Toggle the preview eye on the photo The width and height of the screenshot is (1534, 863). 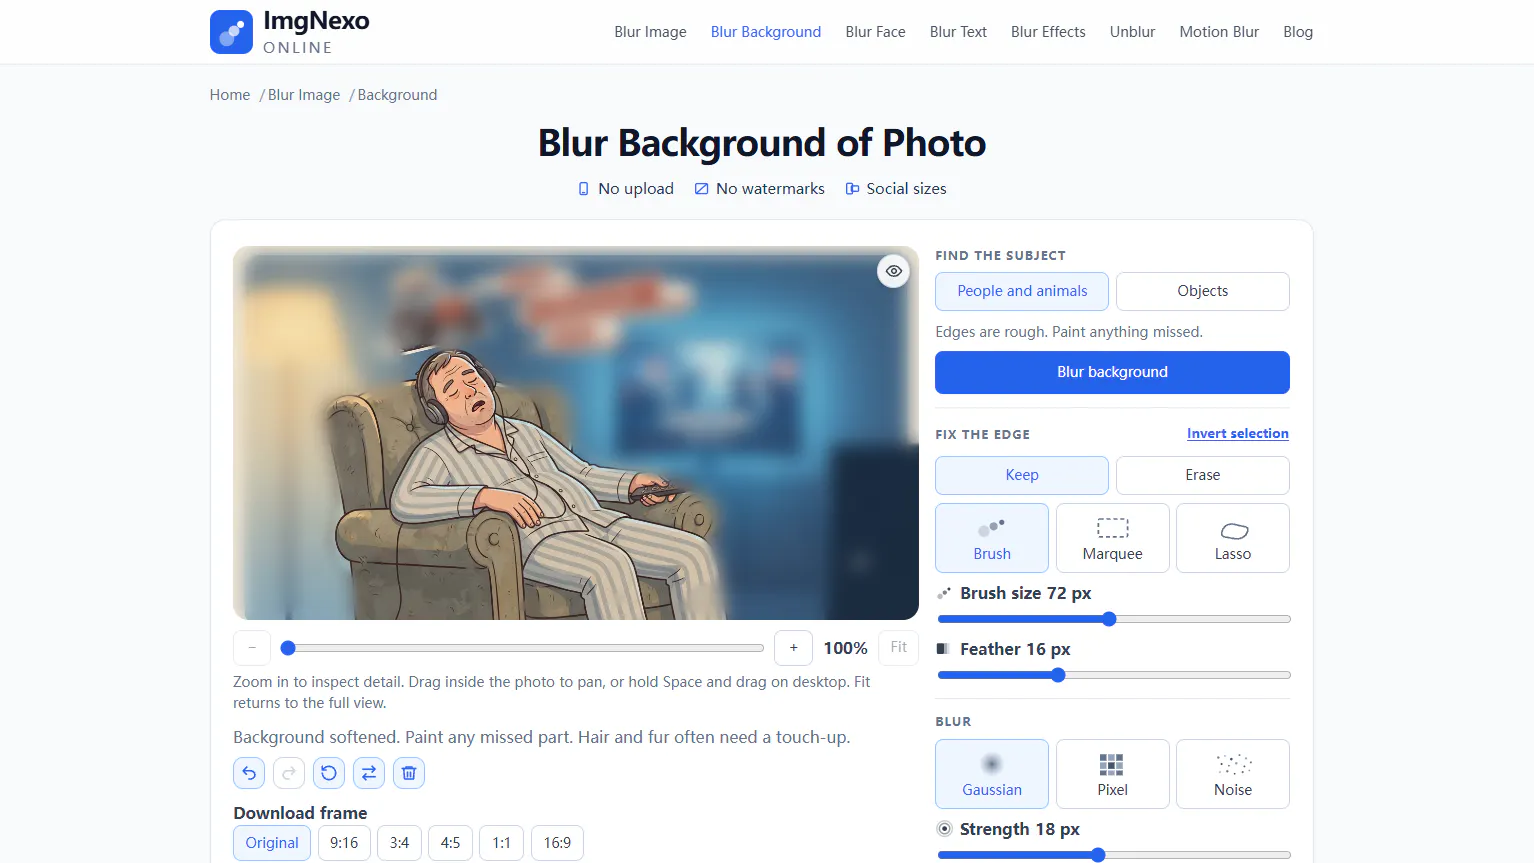(893, 271)
